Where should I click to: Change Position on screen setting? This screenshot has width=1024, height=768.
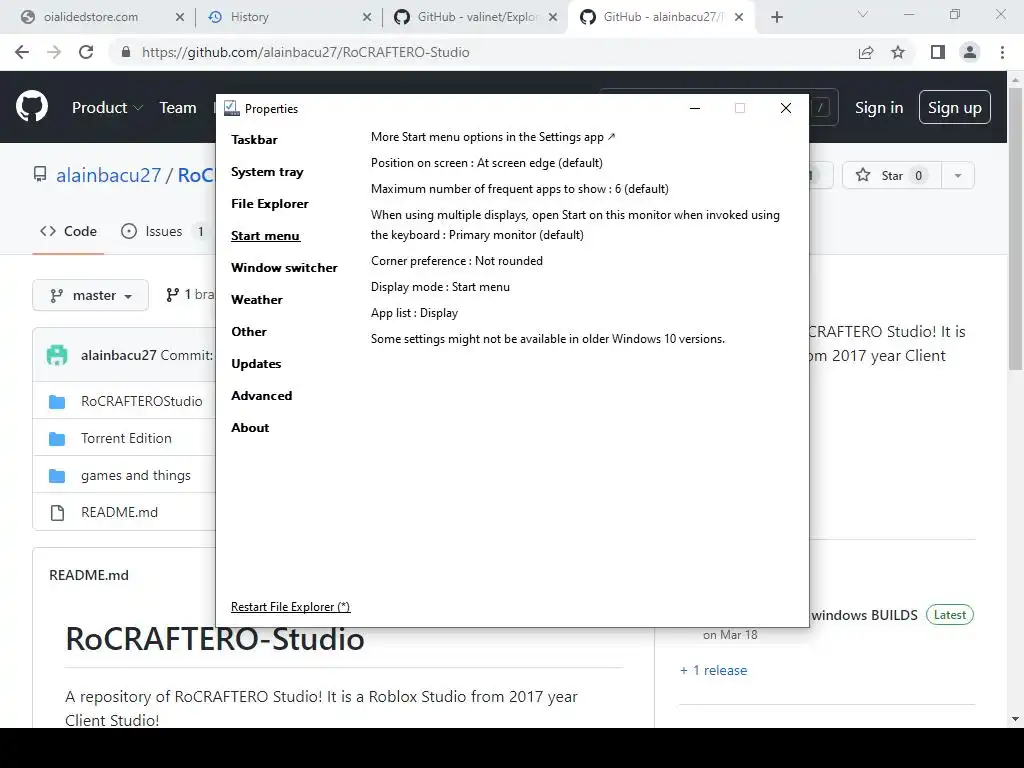coord(487,163)
